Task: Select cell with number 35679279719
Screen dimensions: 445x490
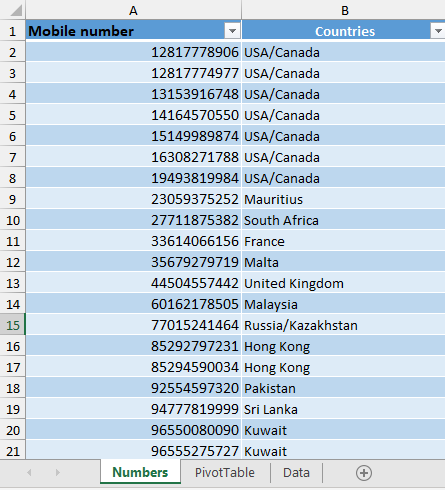Action: (x=133, y=262)
